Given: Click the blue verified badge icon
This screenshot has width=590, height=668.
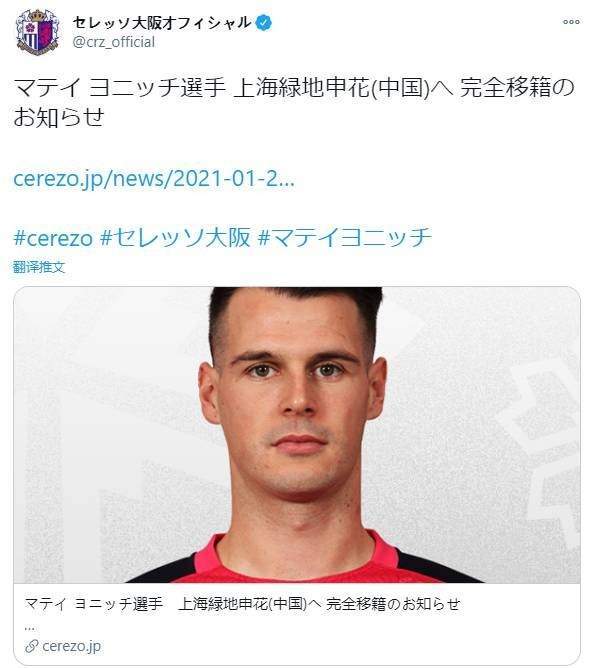Looking at the screenshot, I should [x=264, y=23].
